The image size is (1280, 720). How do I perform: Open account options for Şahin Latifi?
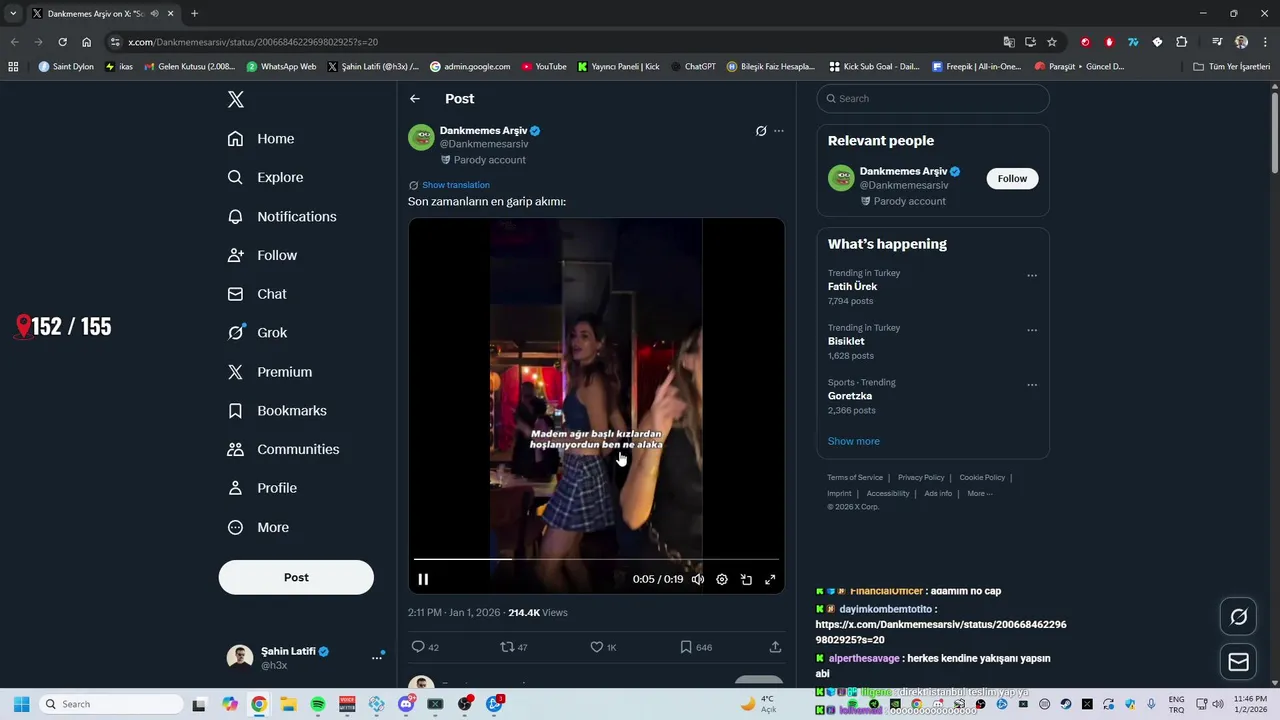point(377,657)
